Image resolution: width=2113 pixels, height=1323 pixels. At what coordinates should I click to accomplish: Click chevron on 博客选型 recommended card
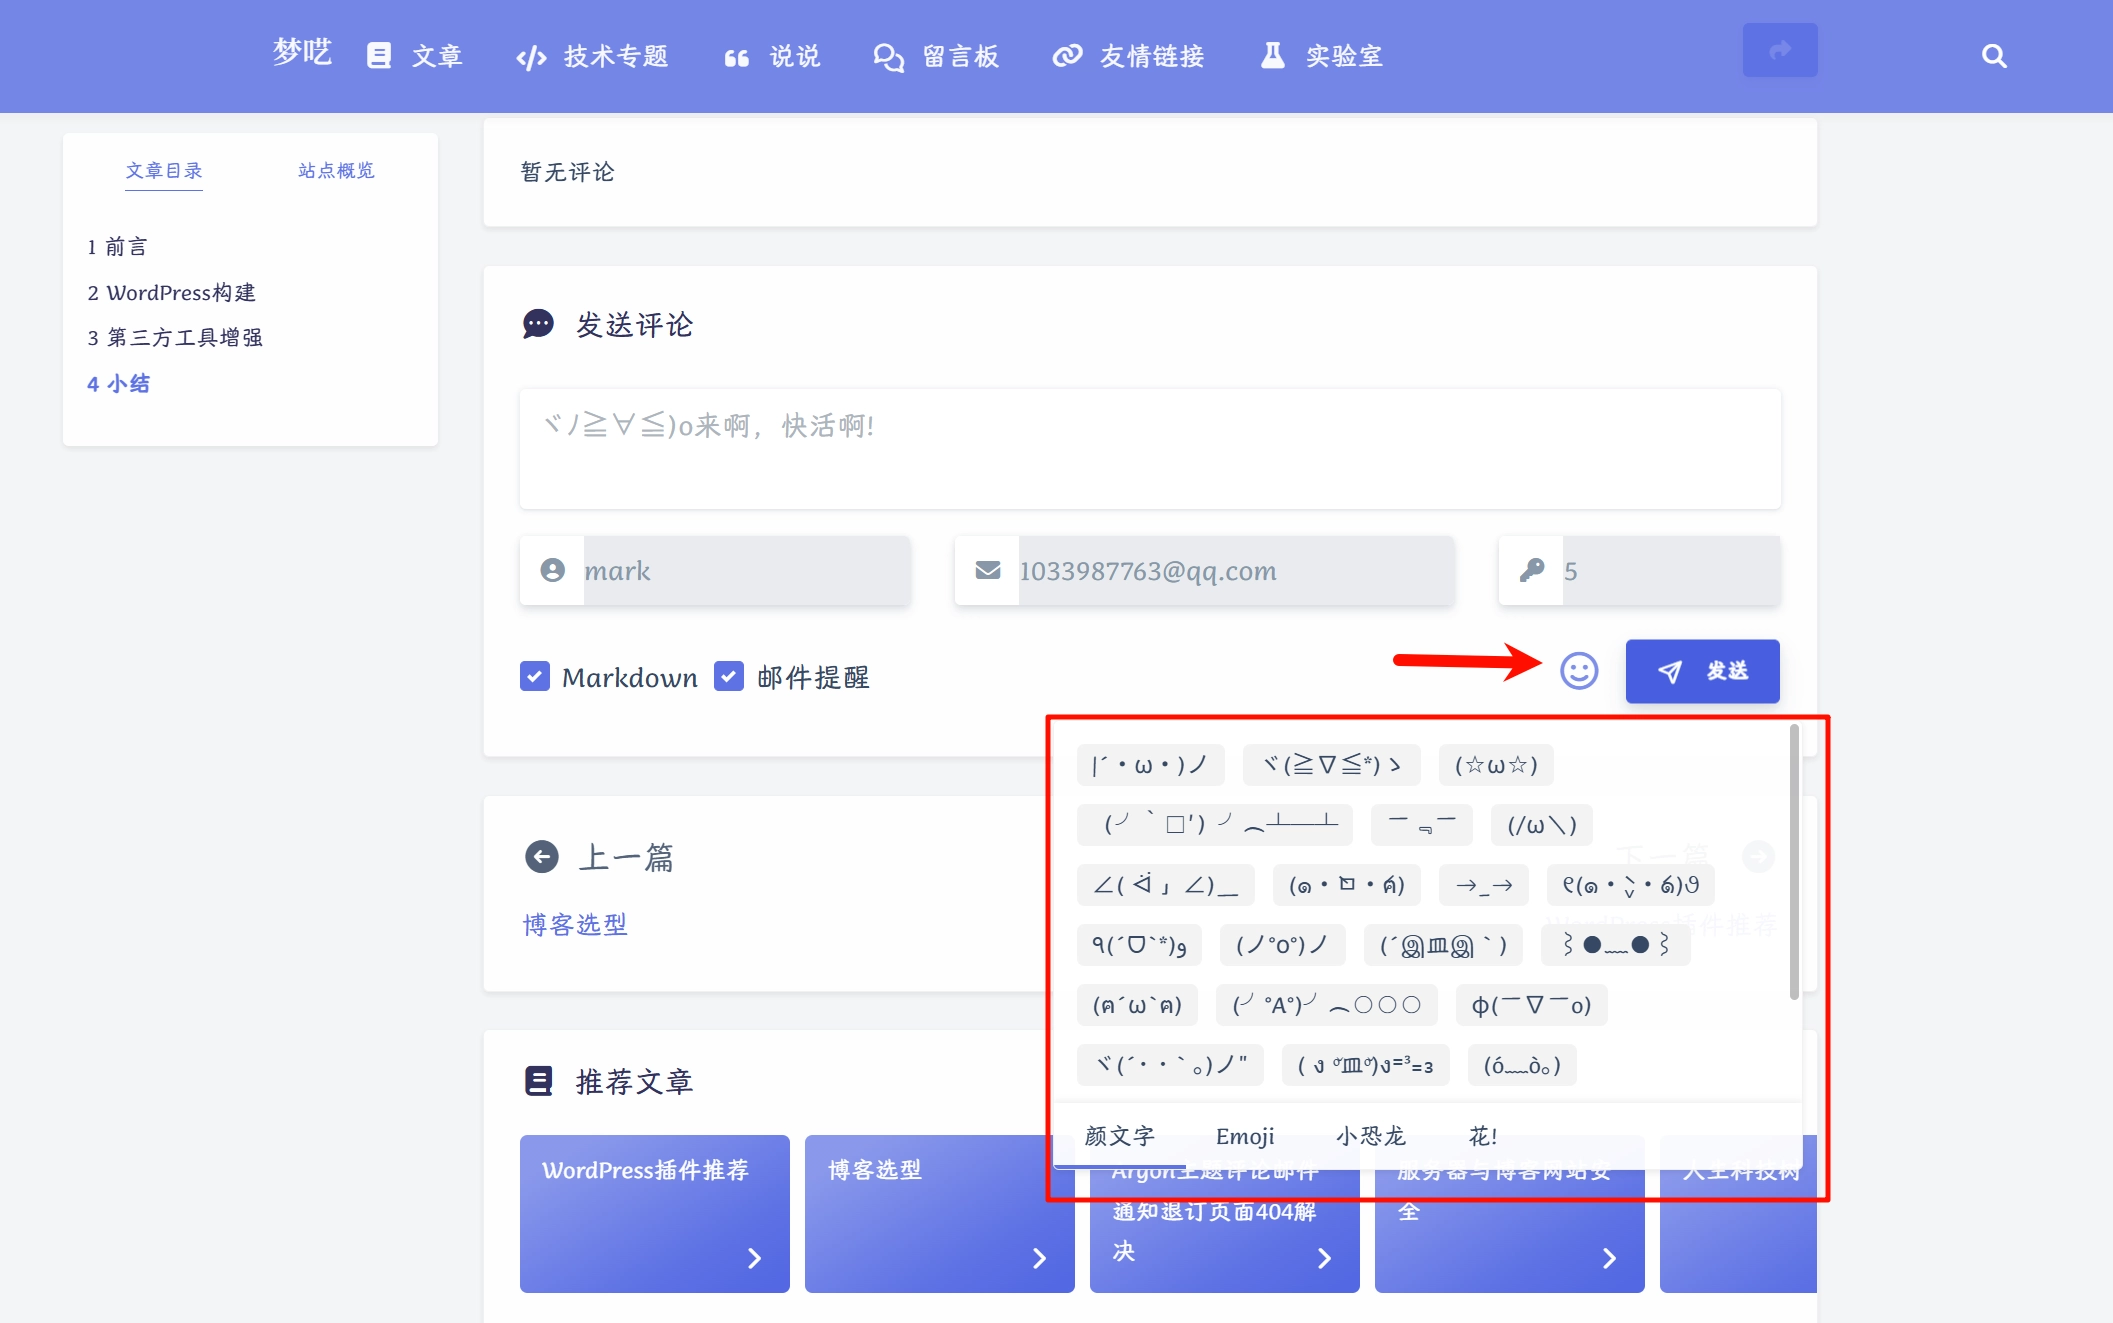pos(1040,1258)
